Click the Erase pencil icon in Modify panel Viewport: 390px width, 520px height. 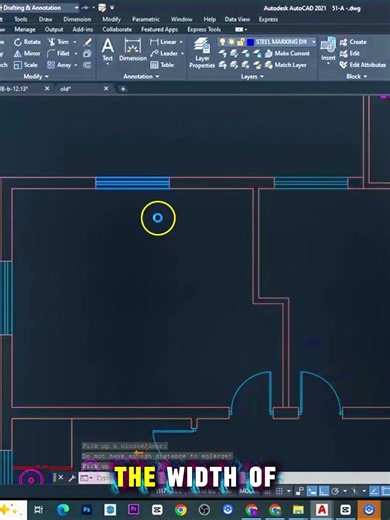(87, 42)
